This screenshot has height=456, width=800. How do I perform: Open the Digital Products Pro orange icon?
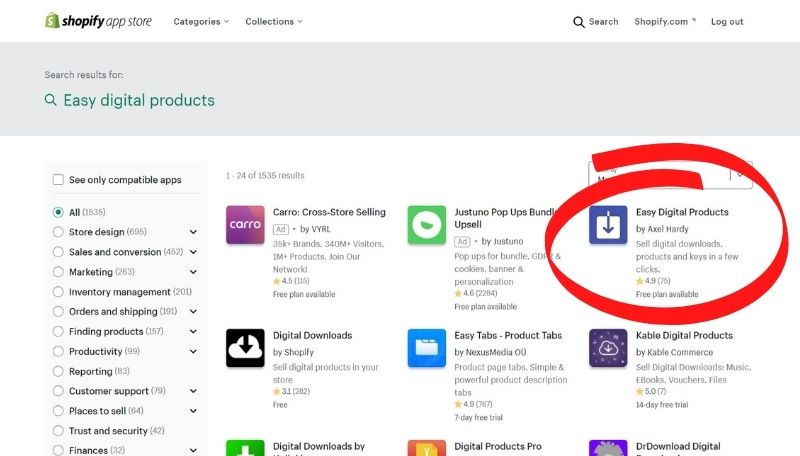tap(427, 448)
